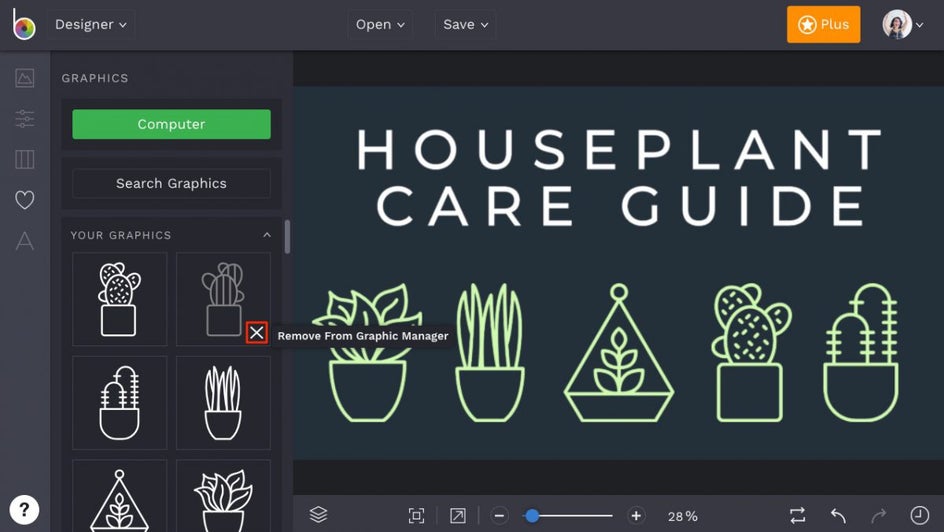Open the Save dropdown menu

click(x=465, y=25)
